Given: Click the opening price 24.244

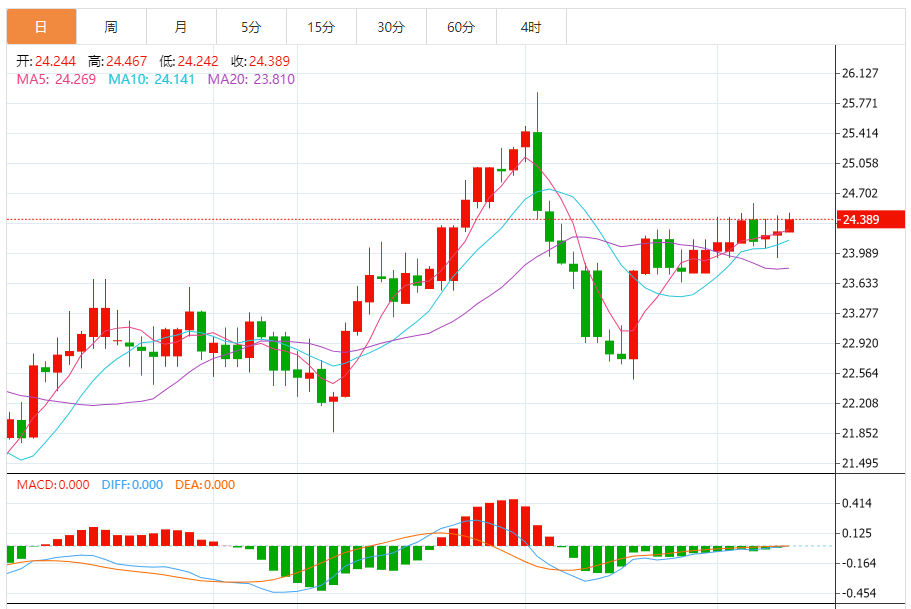Looking at the screenshot, I should (55, 61).
